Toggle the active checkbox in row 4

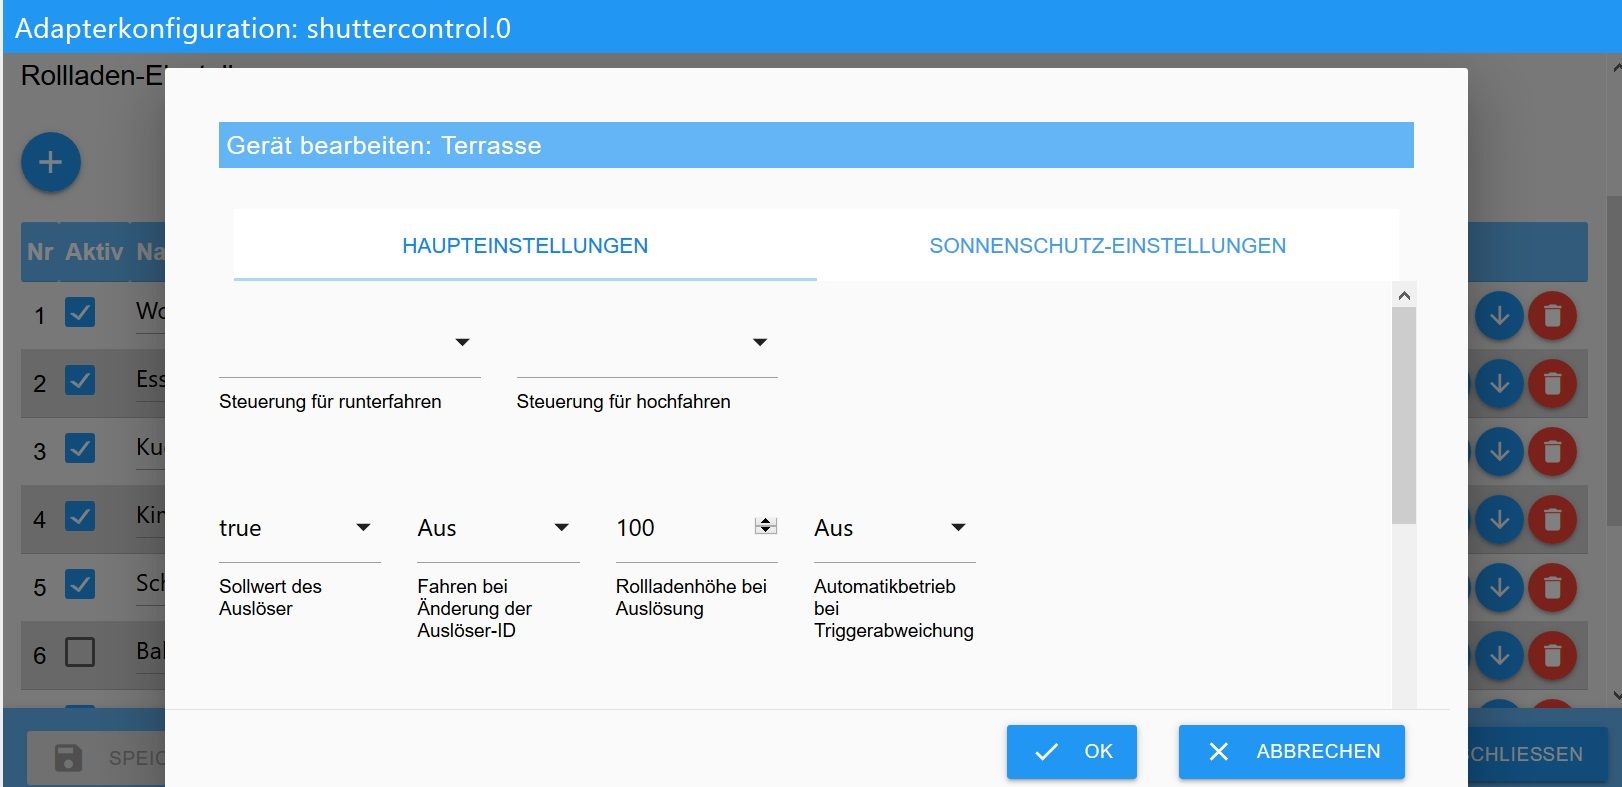click(80, 516)
